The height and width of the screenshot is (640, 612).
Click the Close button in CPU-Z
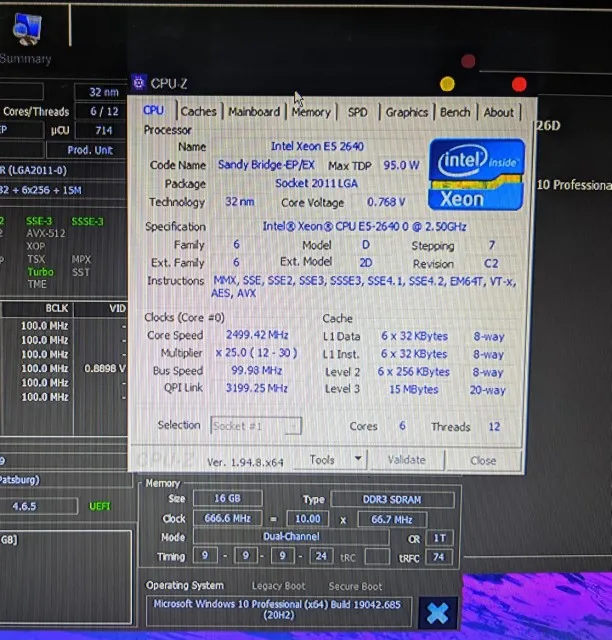[483, 461]
